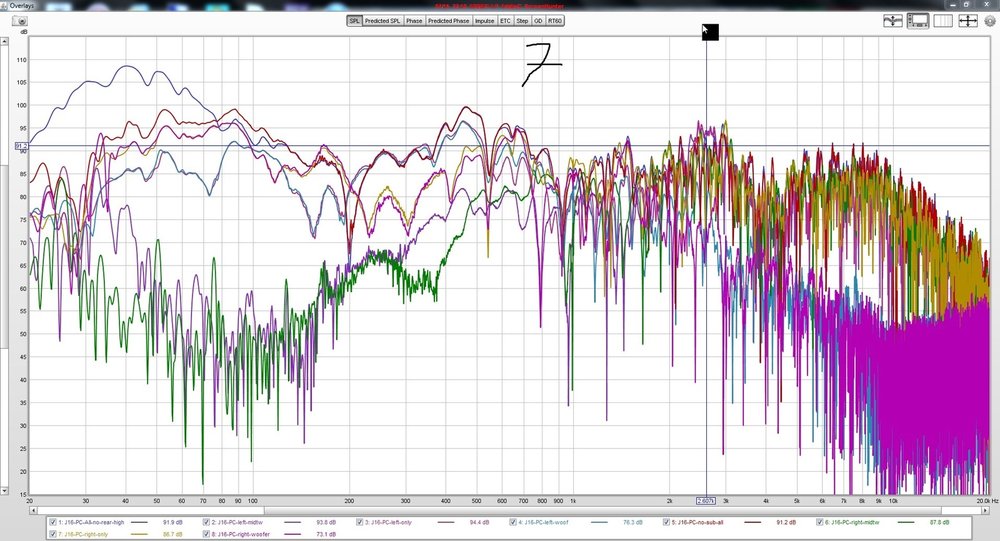Switch to the Impulse tab

(484, 21)
